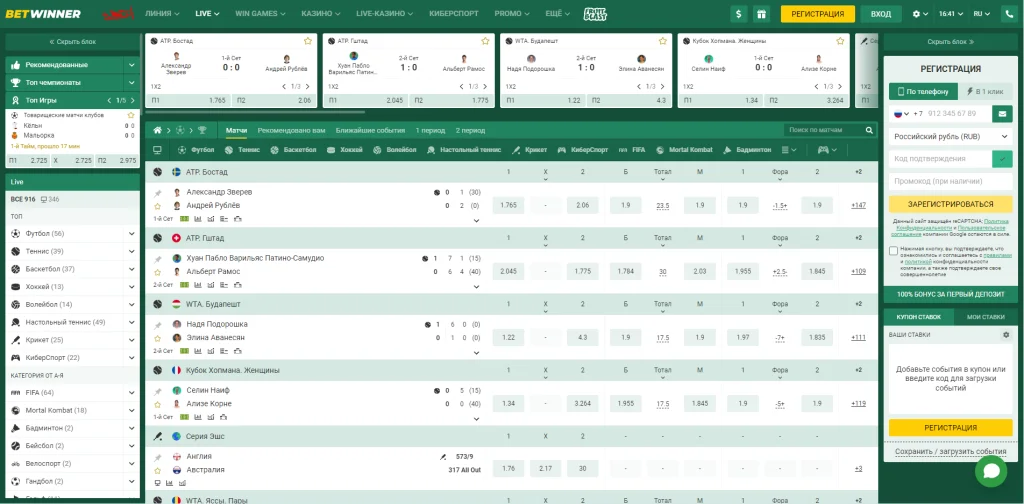The height and width of the screenshot is (504, 1024).
Task: Go to next Топ Игры slide
Action: coord(133,101)
